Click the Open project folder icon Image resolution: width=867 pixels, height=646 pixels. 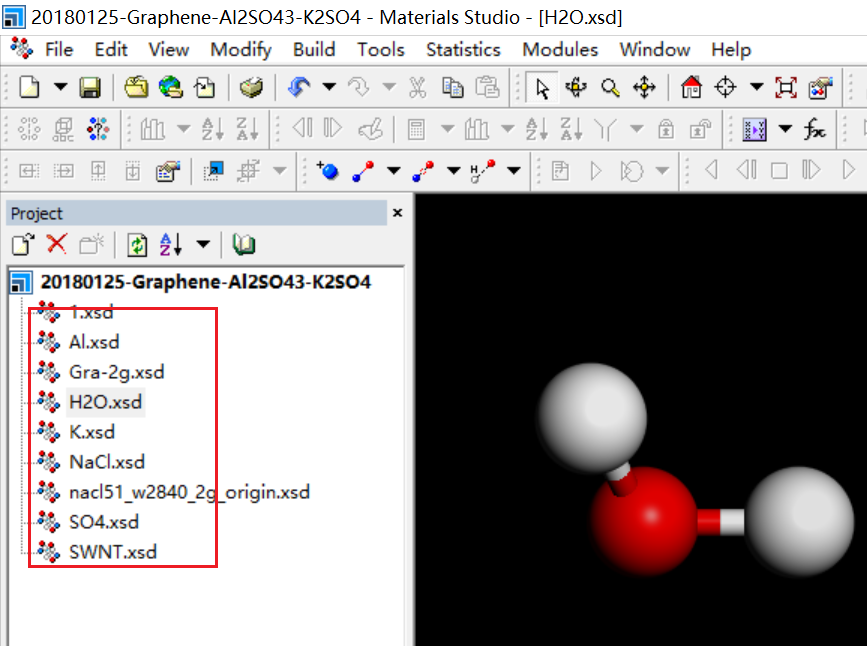click(136, 87)
